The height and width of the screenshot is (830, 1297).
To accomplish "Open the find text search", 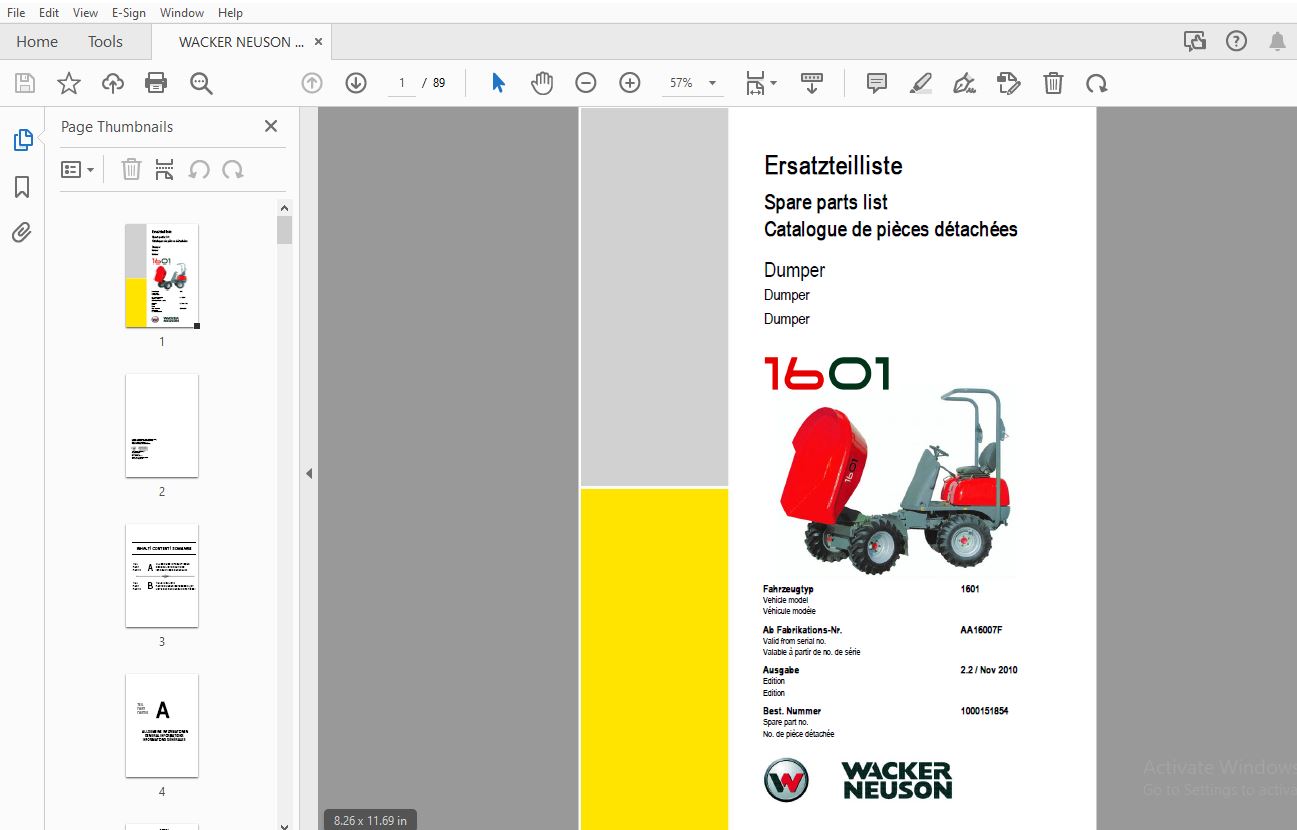I will click(201, 83).
